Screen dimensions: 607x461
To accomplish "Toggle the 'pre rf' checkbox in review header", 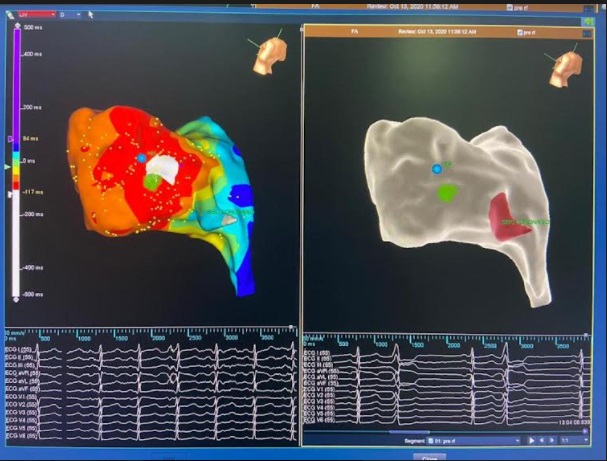I will (x=517, y=32).
